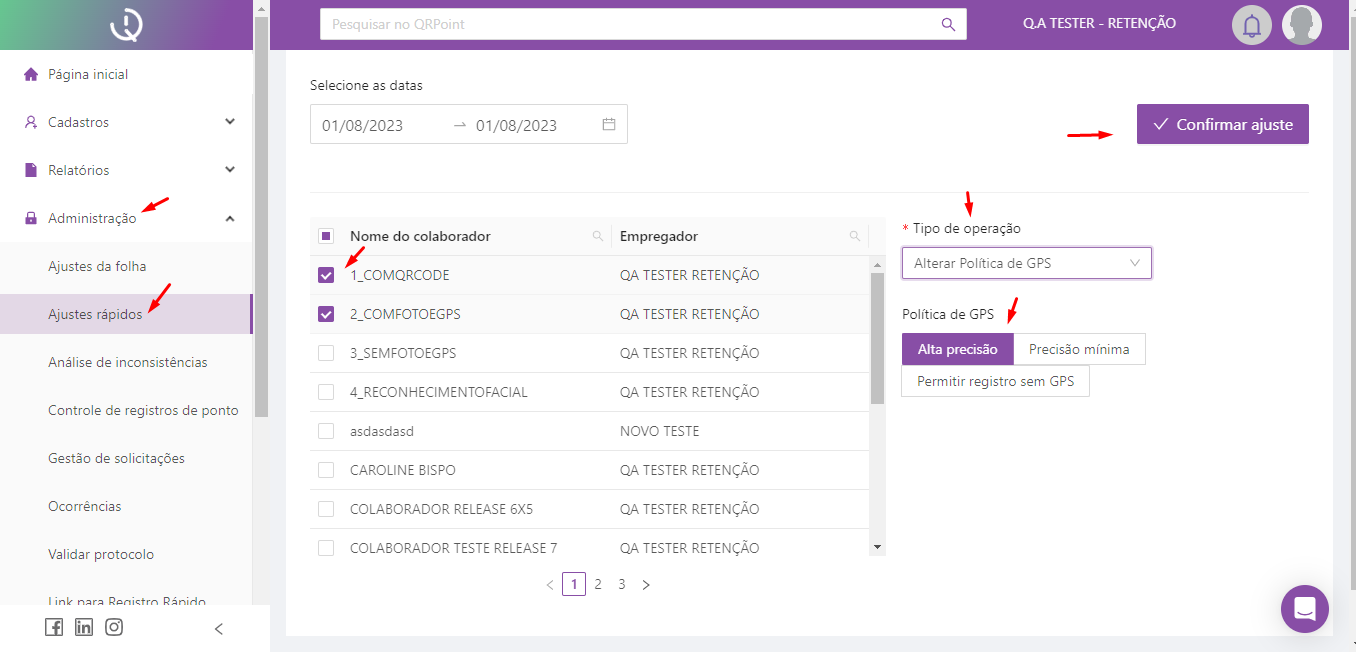The width and height of the screenshot is (1356, 652).
Task: Open the LinkedIn icon in sidebar footer
Action: tap(84, 627)
